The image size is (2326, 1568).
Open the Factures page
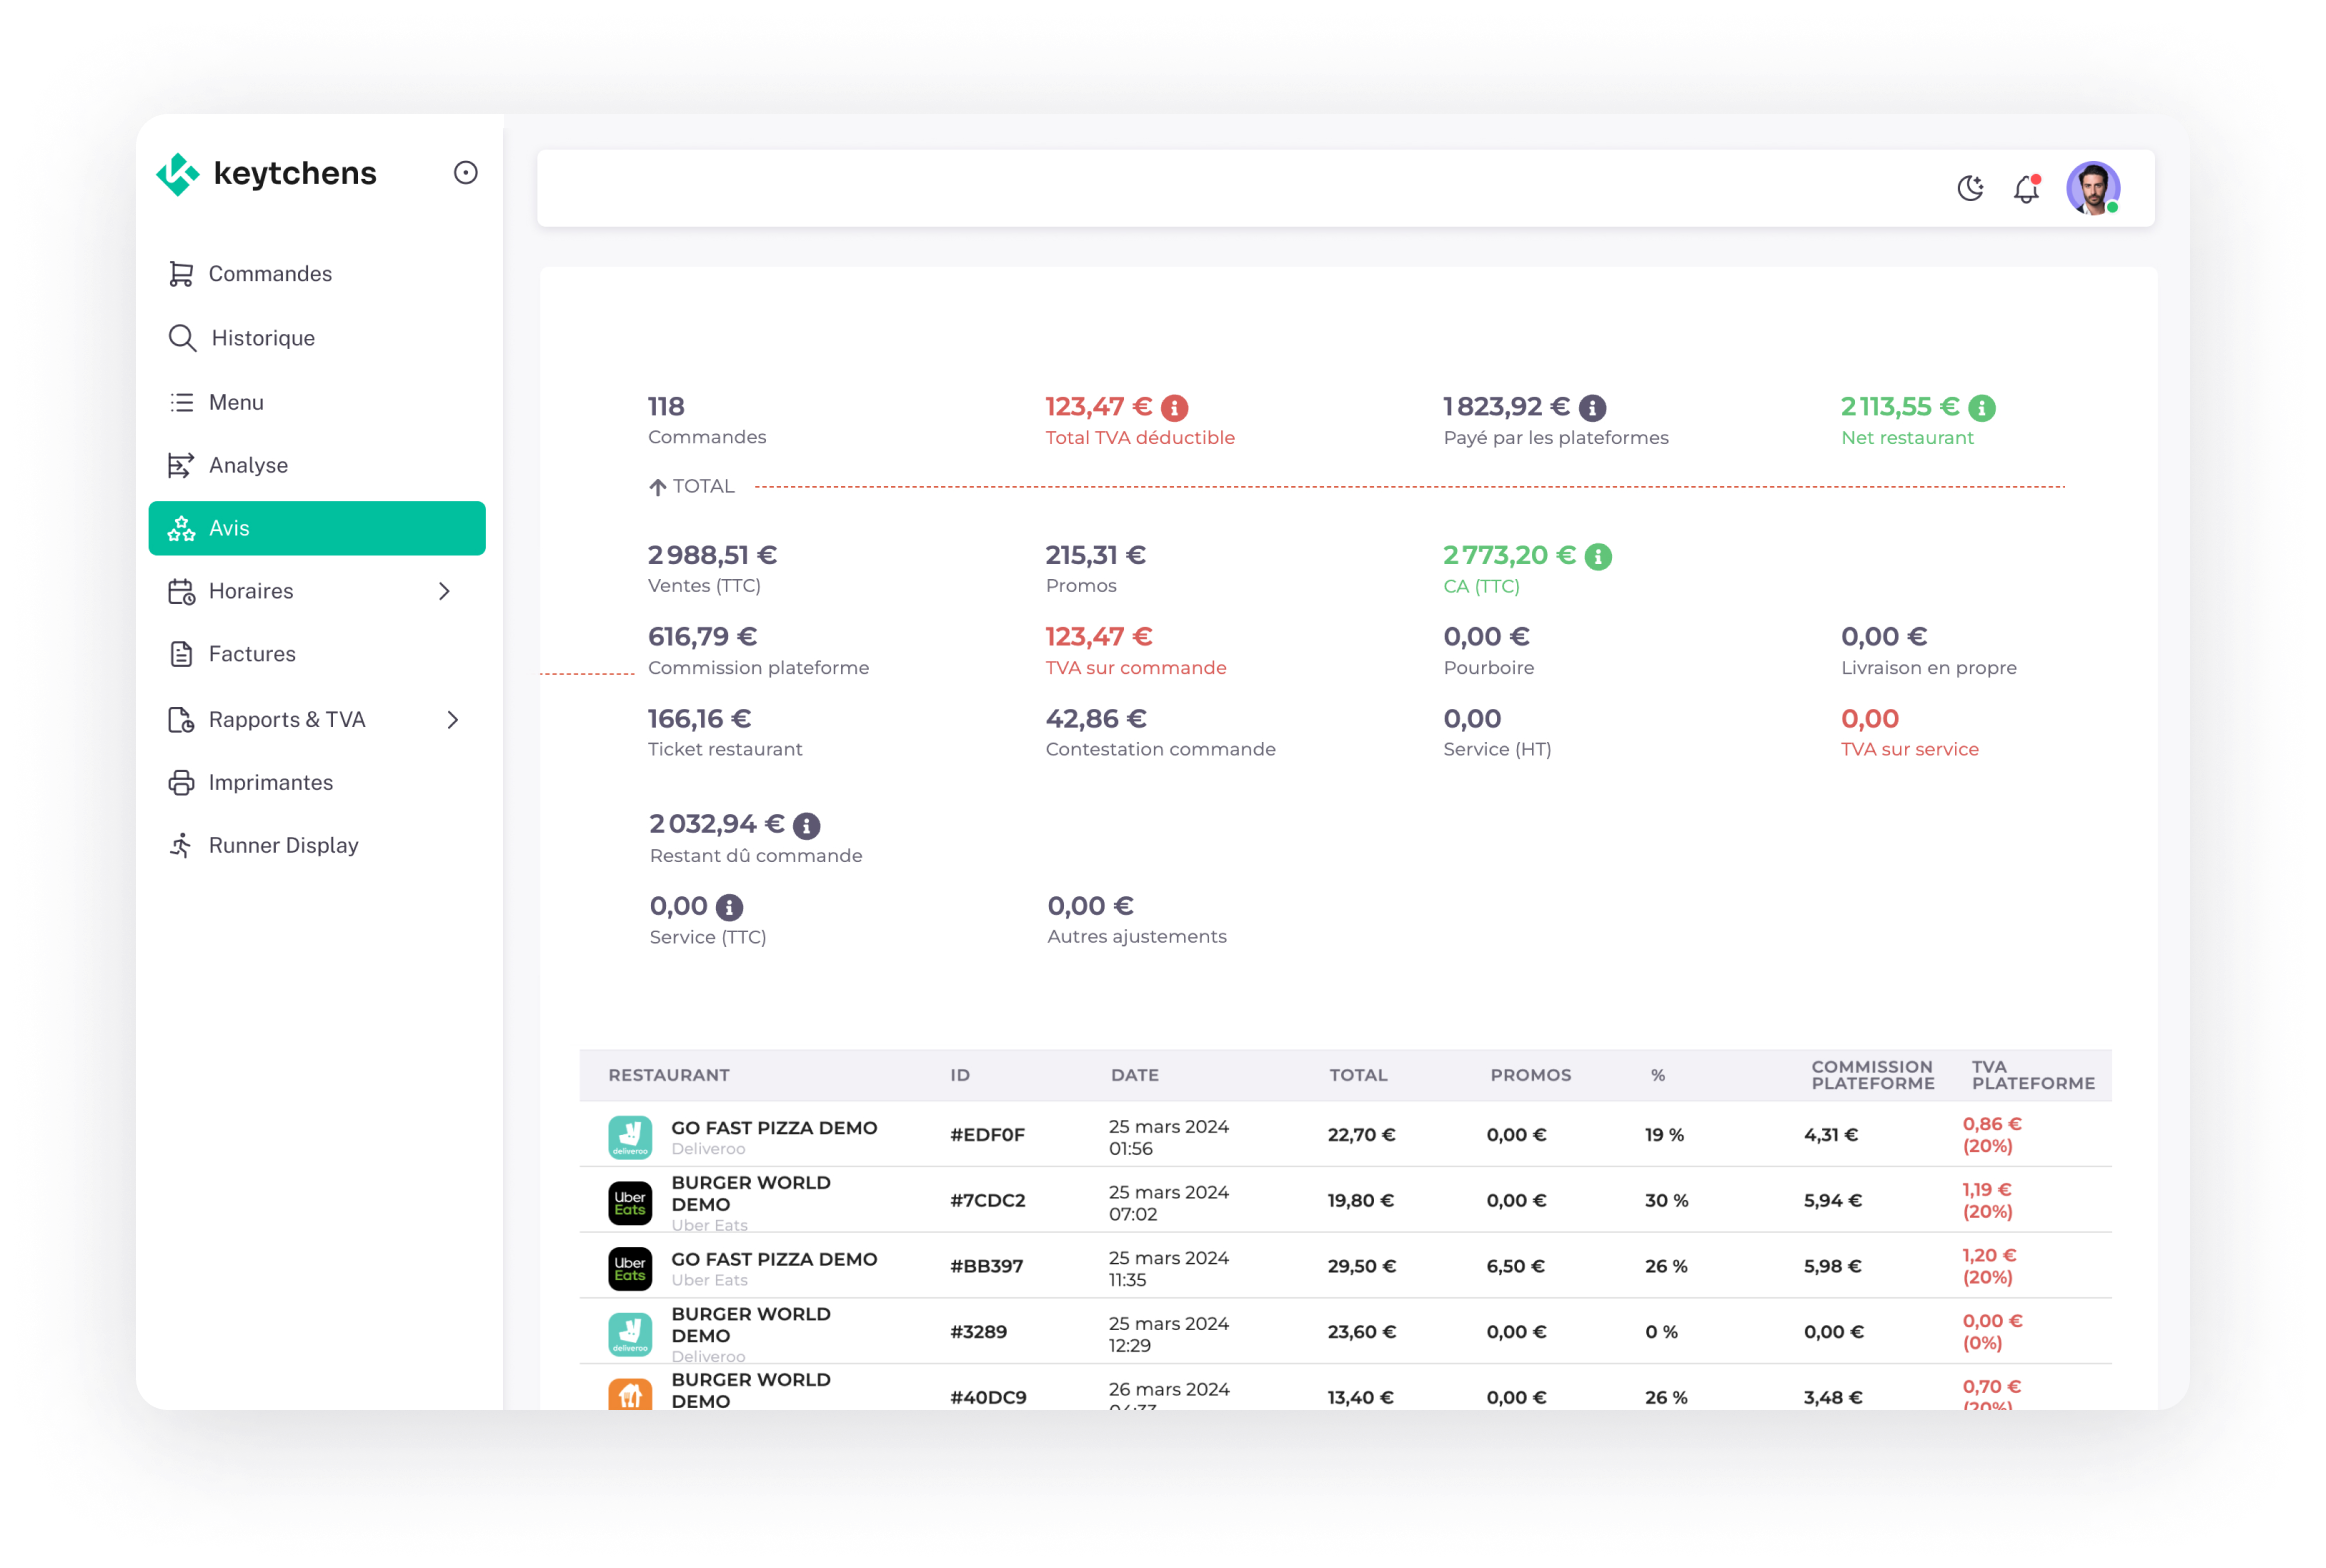click(252, 654)
